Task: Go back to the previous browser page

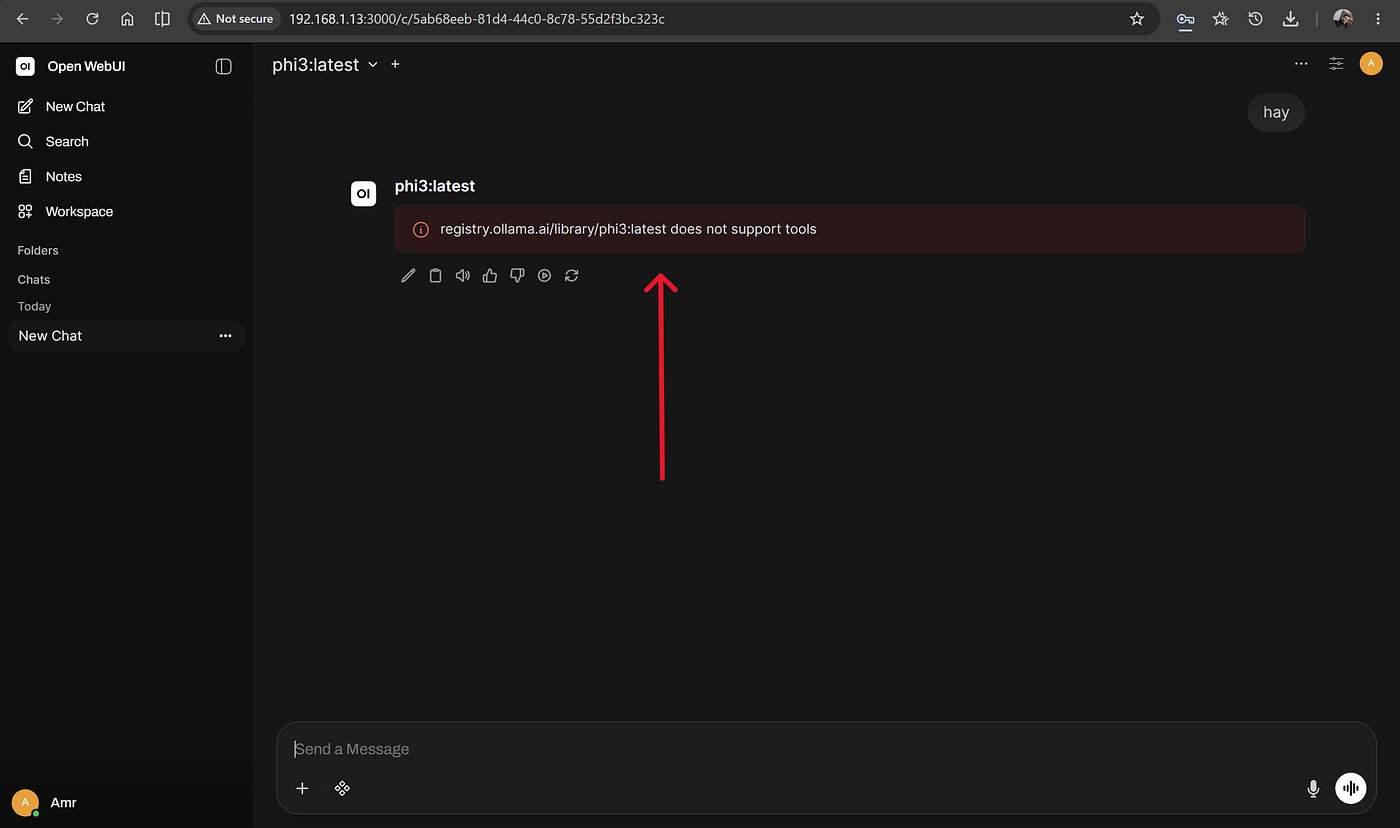Action: [22, 19]
